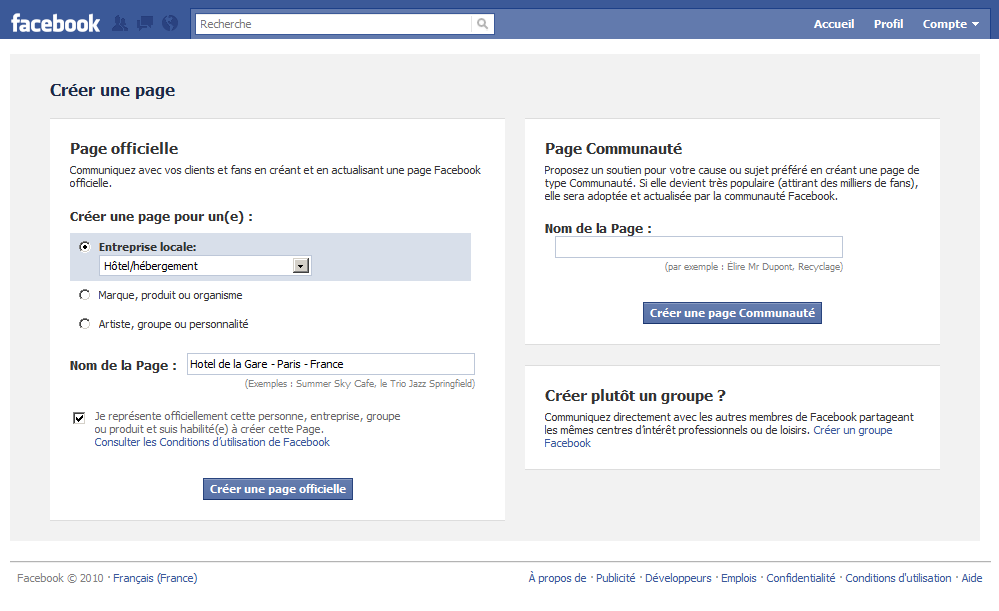The height and width of the screenshot is (611, 999).
Task: Click the Facebook logo
Action: 55,24
